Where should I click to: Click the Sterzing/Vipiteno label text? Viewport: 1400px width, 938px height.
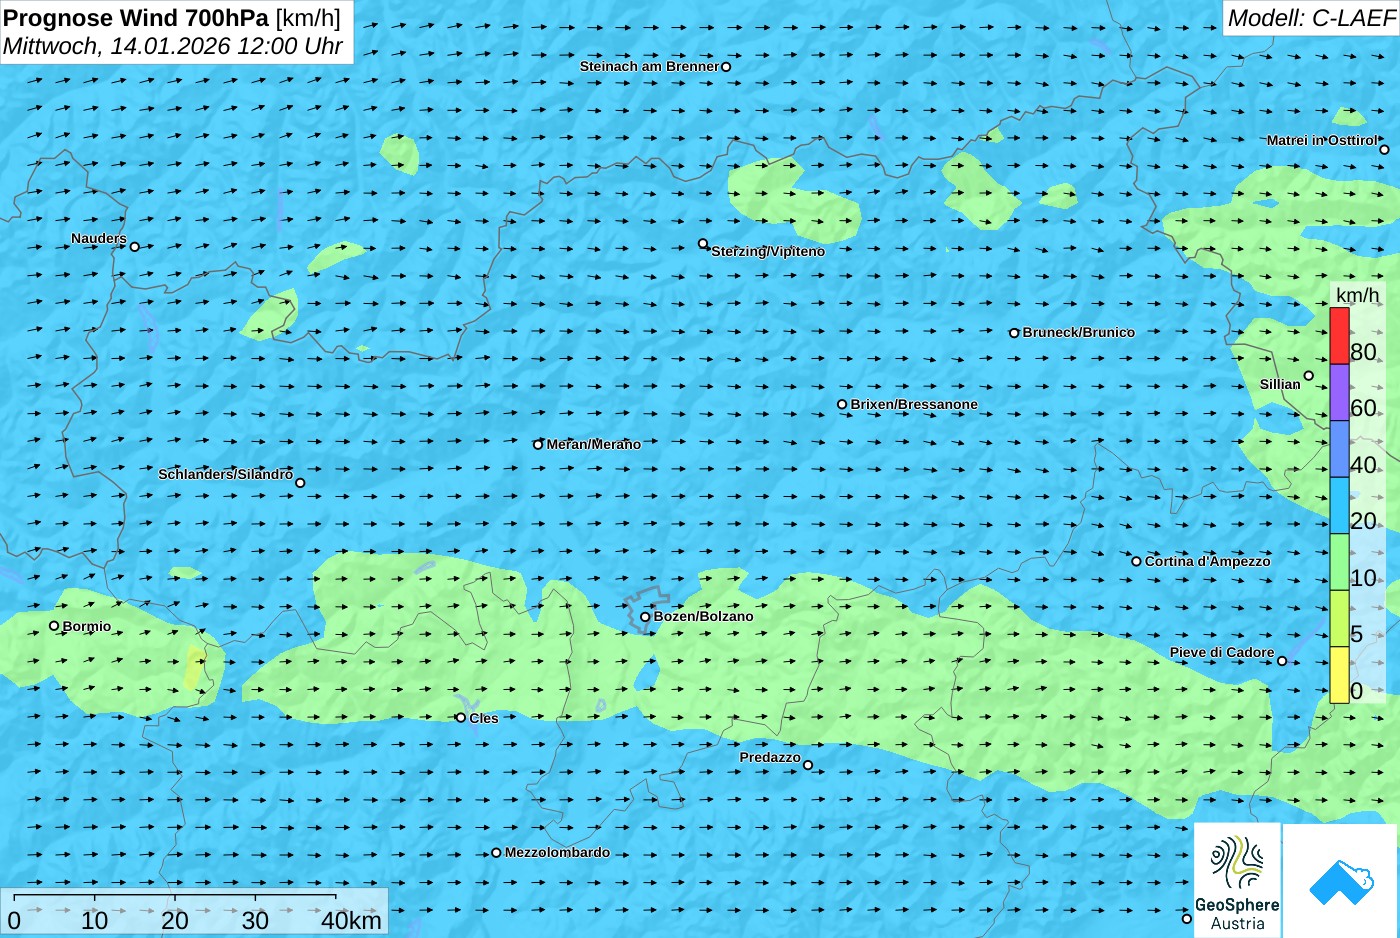tap(768, 251)
